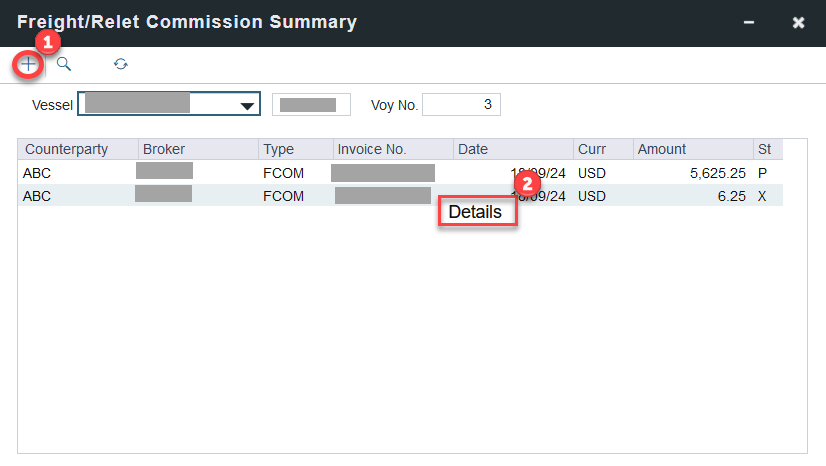The image size is (826, 466).
Task: Open the Vessel dropdown arrow
Action: coord(246,106)
